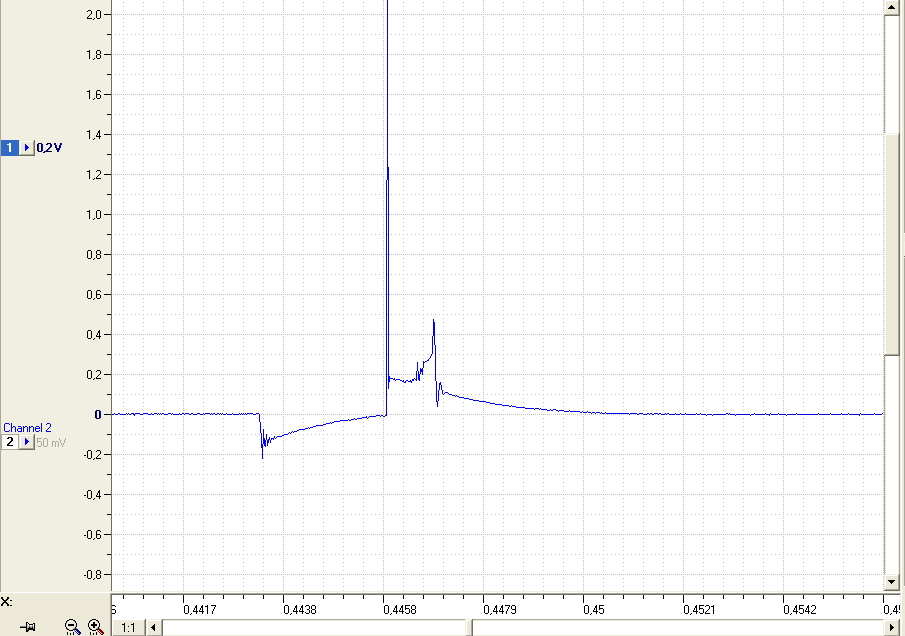Screen dimensions: 905x636
Task: Click the 0,4458 tick label on the time axis
Action: click(x=400, y=609)
